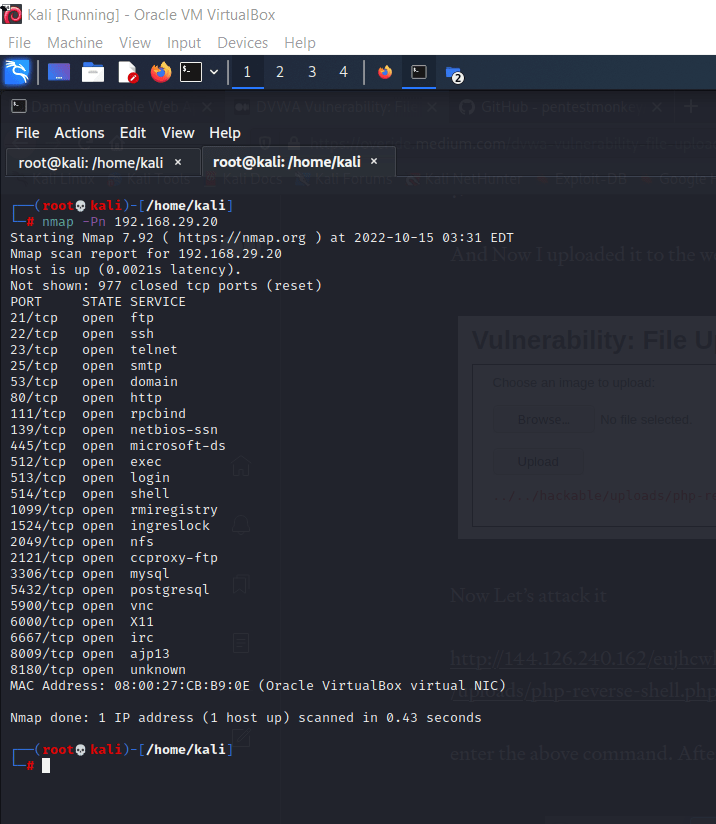716x824 pixels.
Task: Click the https://nmap.org URL in output
Action: [241, 238]
